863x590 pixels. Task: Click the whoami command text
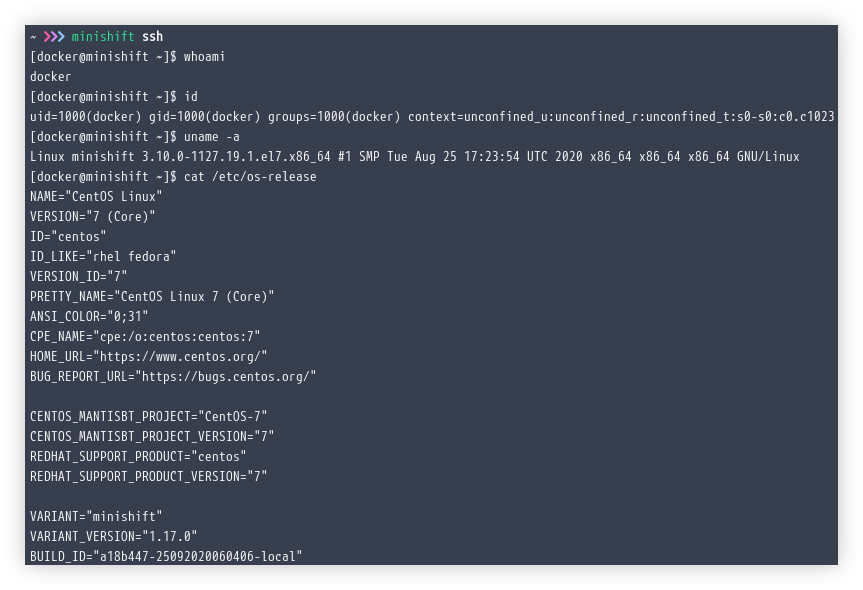click(204, 57)
